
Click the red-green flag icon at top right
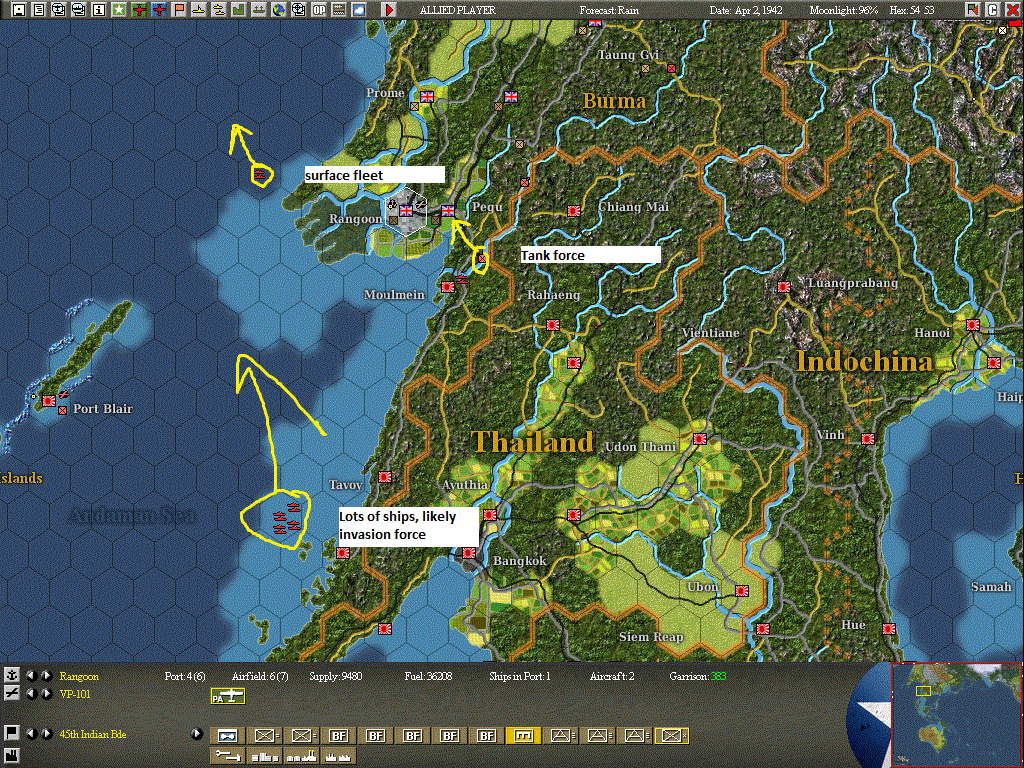click(973, 9)
